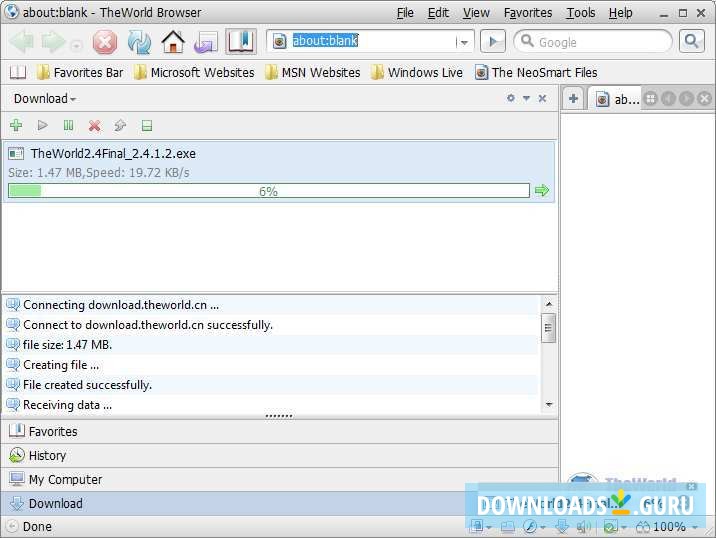
Task: Open the View menu
Action: [476, 13]
